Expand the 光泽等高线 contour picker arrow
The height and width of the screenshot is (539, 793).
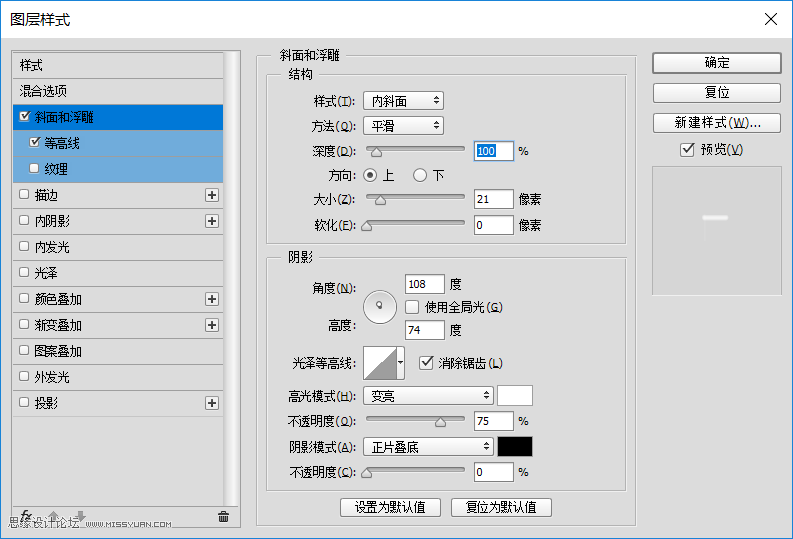pyautogui.click(x=401, y=362)
